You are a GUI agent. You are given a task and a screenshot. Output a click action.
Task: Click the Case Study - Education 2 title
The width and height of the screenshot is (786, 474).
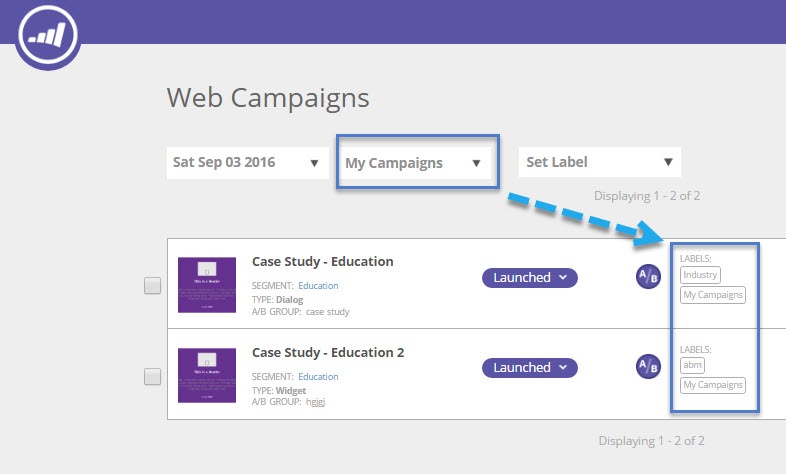pos(328,353)
